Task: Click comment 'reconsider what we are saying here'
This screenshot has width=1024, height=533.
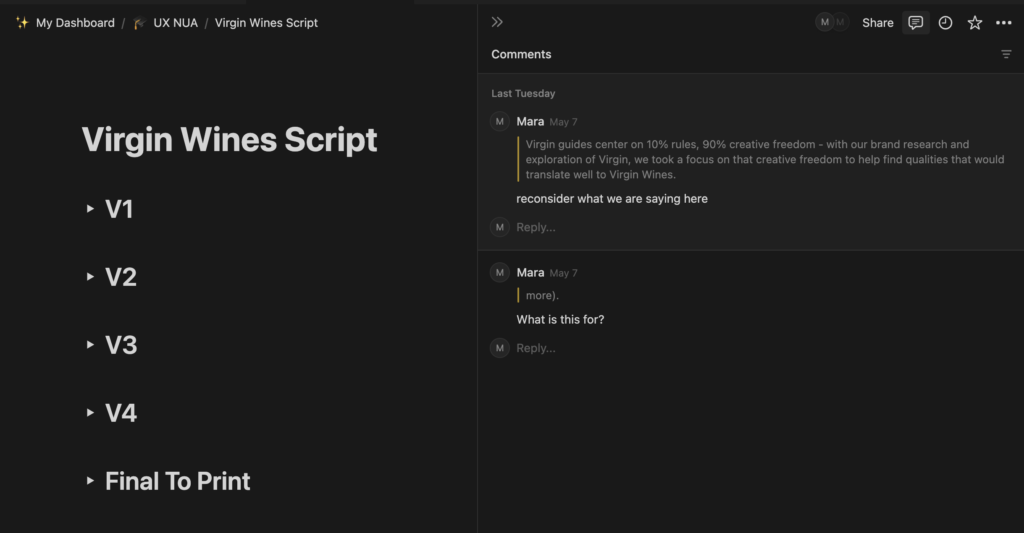Action: pyautogui.click(x=612, y=199)
